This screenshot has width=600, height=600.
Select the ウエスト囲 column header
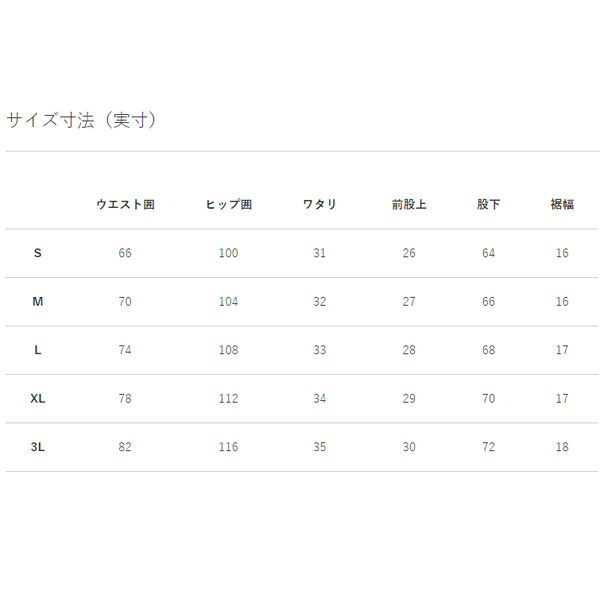pos(125,205)
